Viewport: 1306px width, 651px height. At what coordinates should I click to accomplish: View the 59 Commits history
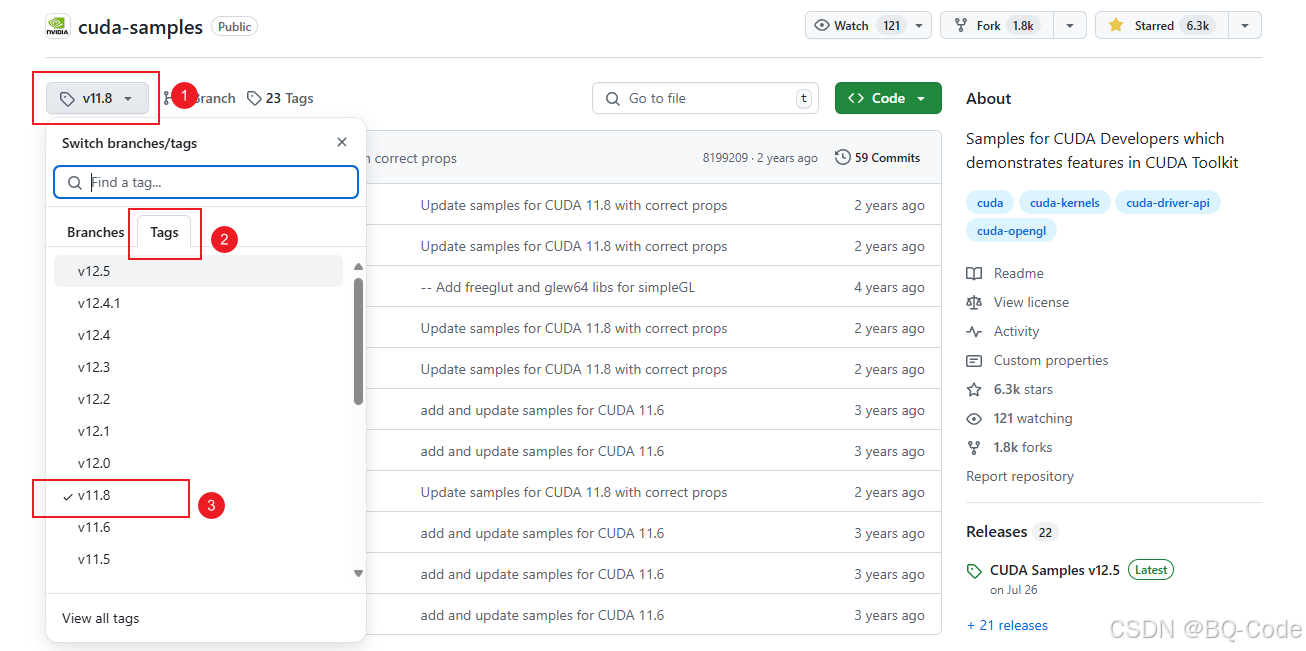click(877, 158)
